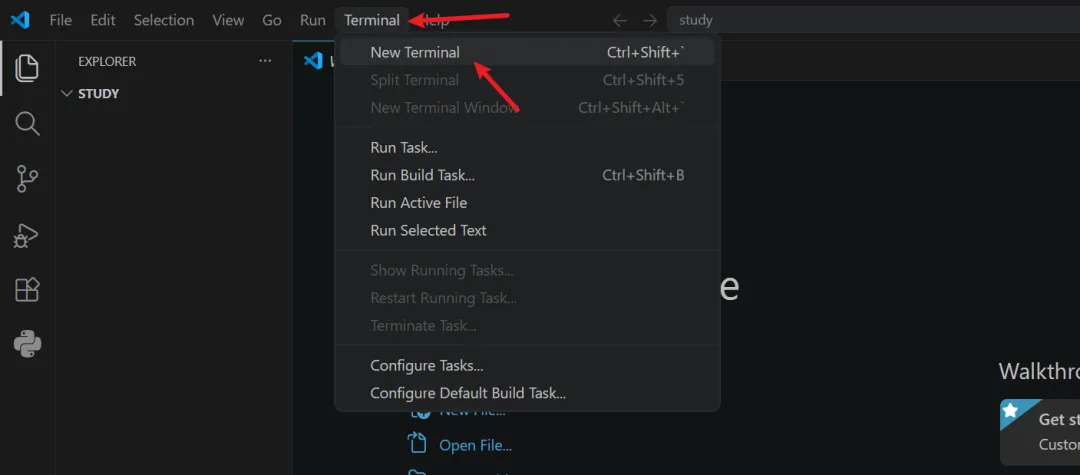Viewport: 1080px width, 475px height.
Task: Open the Source Control view icon
Action: click(27, 179)
